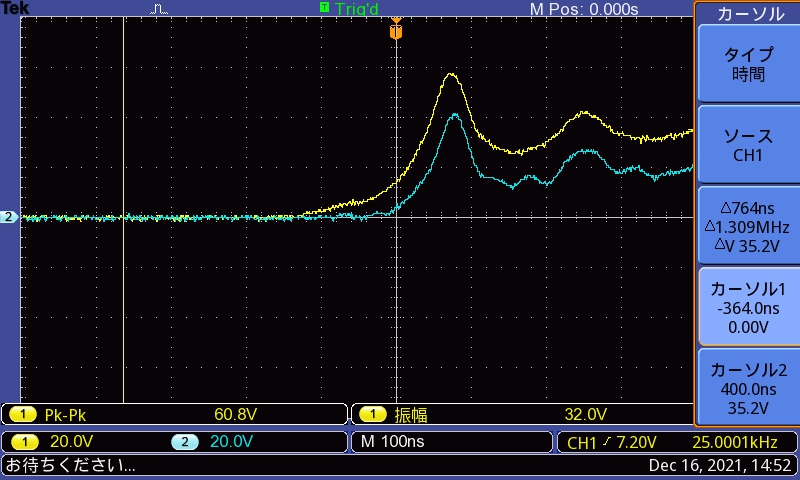Viewport: 800px width, 480px height.
Task: Click the 振幅 measurement label
Action: click(411, 415)
